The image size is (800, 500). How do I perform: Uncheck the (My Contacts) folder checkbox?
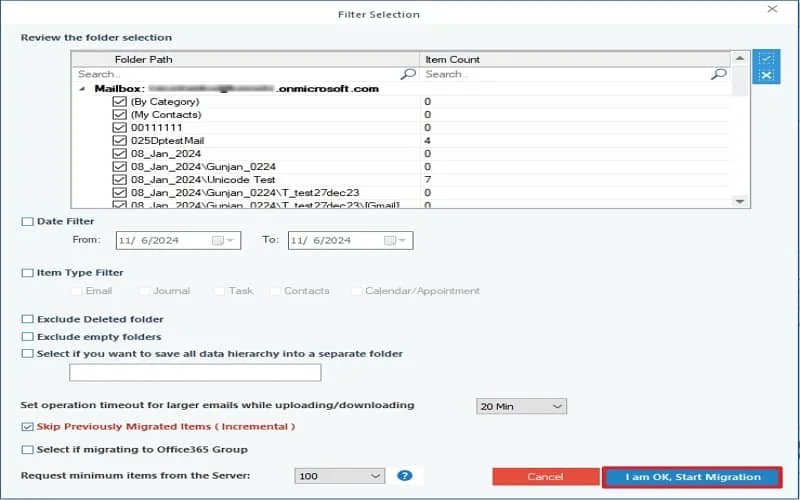tap(119, 114)
